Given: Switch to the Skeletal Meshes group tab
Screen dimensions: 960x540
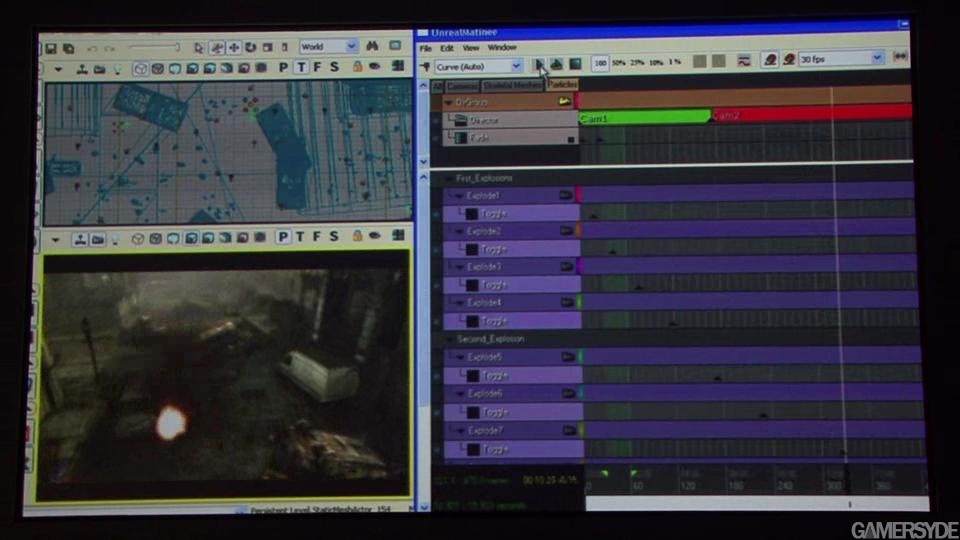Looking at the screenshot, I should click(512, 86).
